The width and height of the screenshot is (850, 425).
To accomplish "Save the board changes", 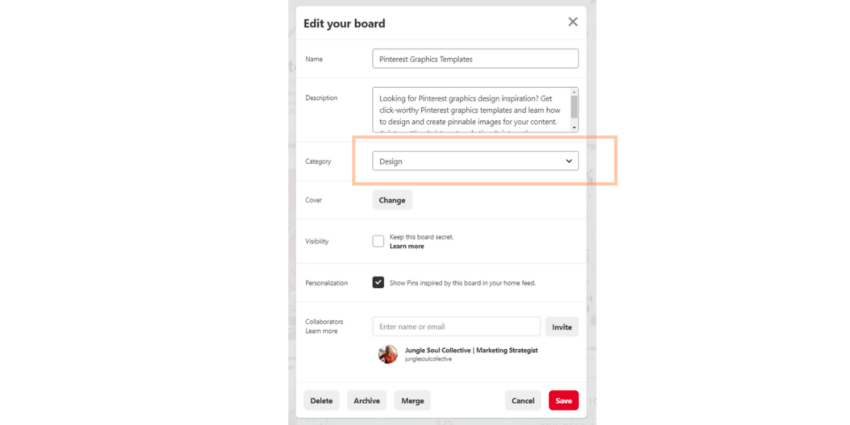I will [x=563, y=401].
